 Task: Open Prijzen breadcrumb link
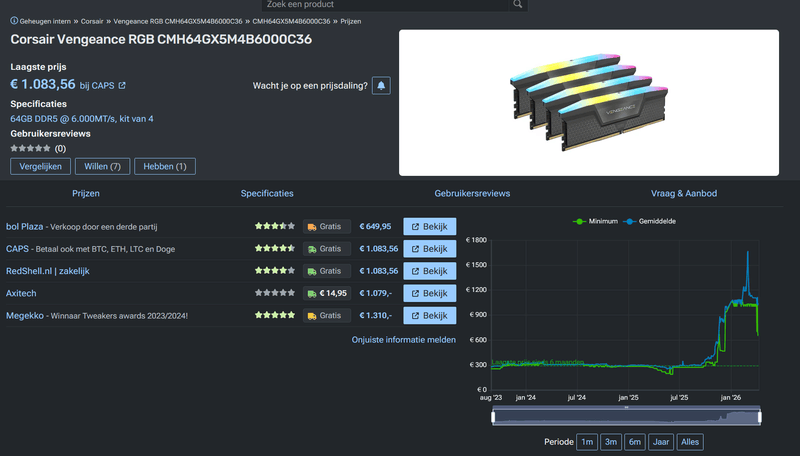(351, 21)
